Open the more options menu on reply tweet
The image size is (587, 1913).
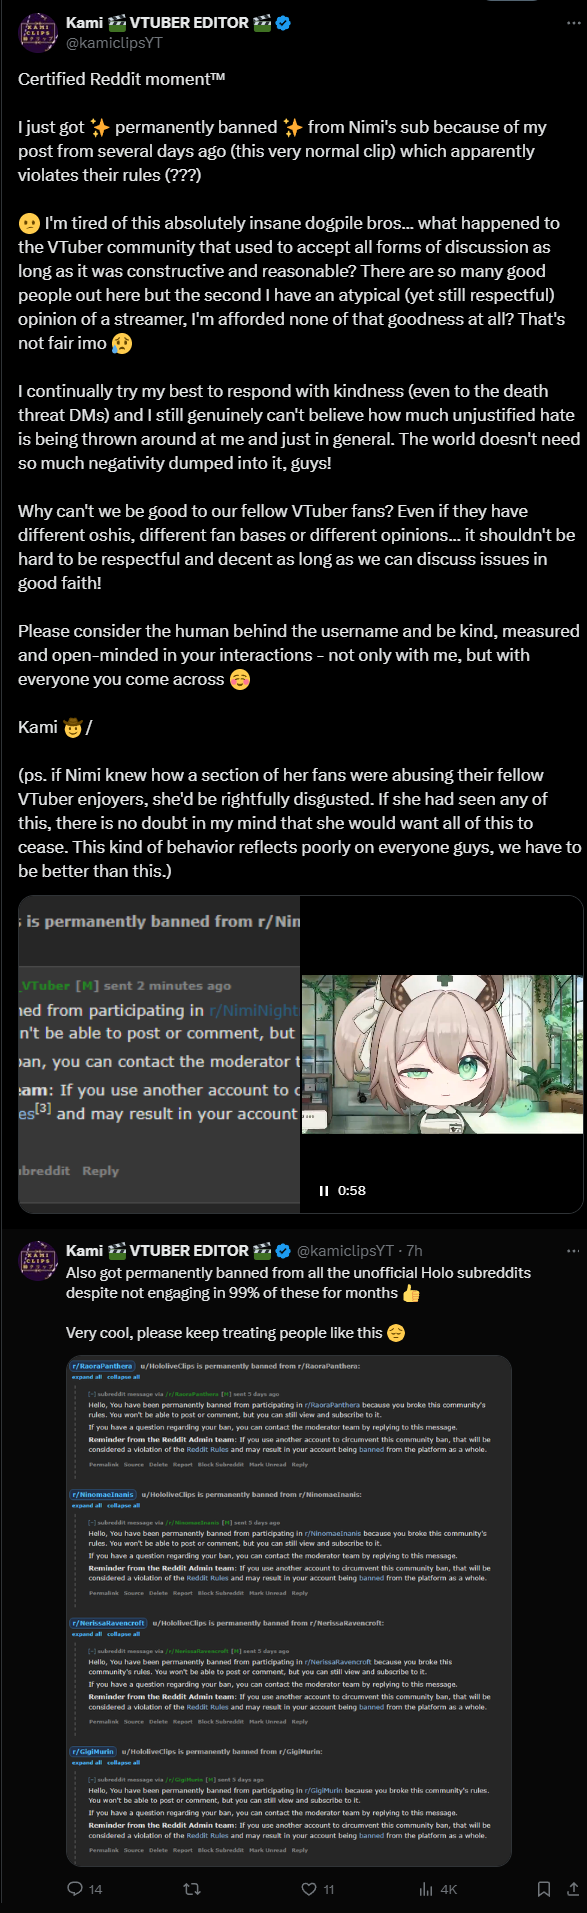click(x=573, y=1250)
